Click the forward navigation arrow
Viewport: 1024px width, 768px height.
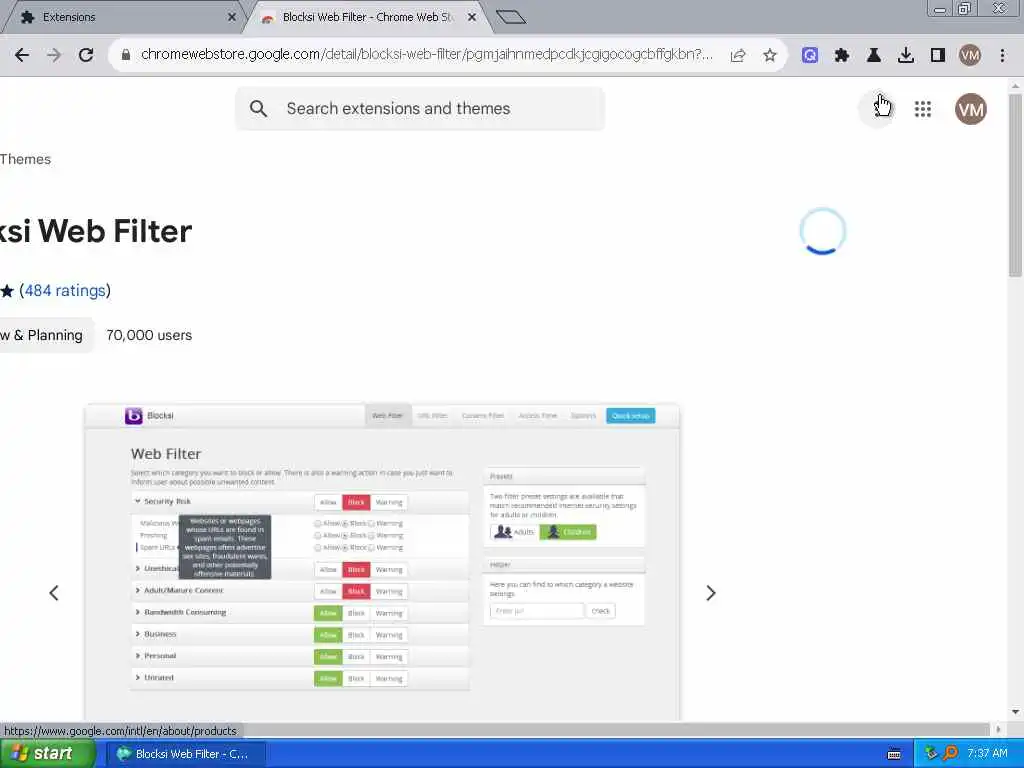click(54, 55)
